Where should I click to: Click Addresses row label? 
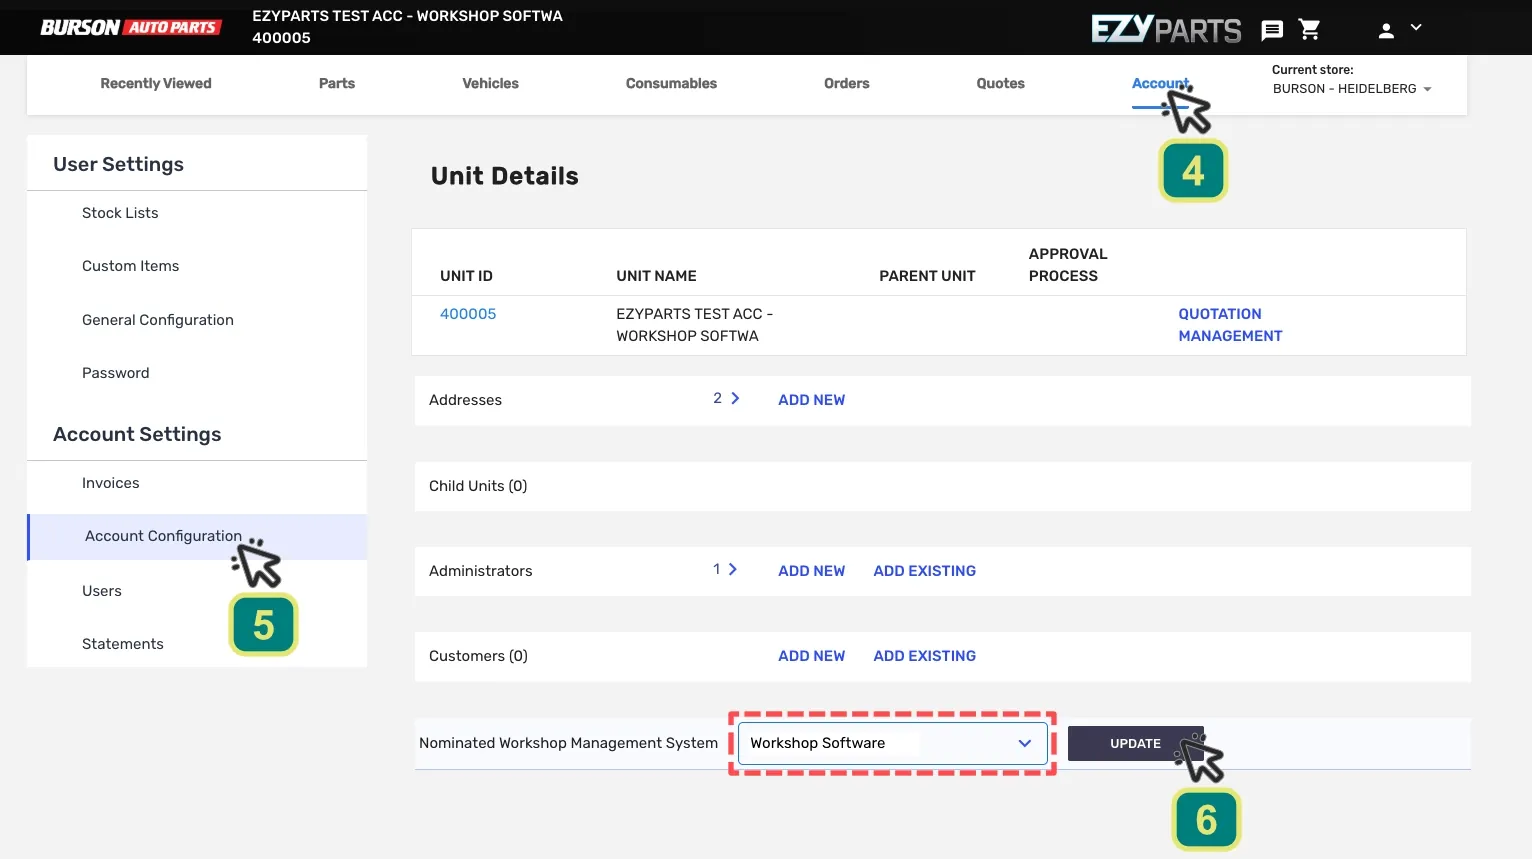[x=465, y=400]
